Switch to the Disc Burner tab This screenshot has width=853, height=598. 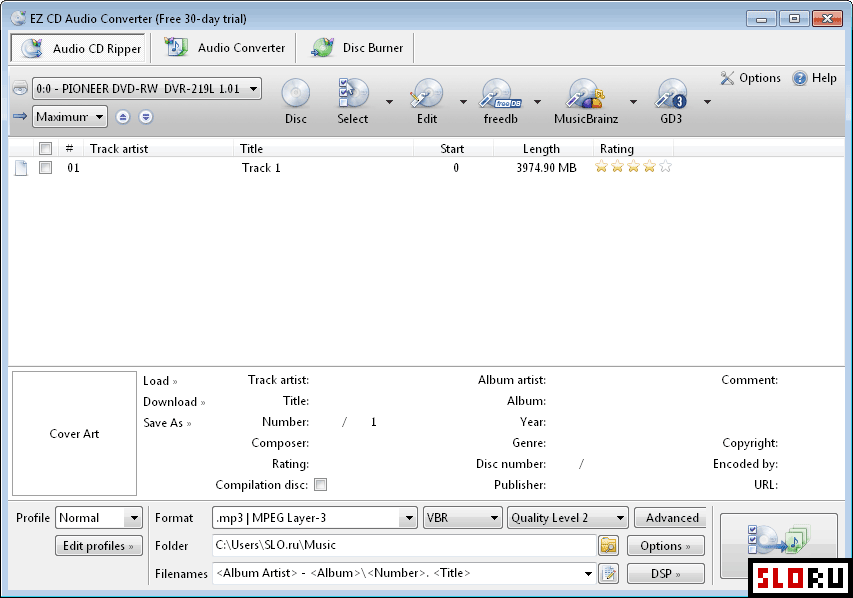coord(356,48)
